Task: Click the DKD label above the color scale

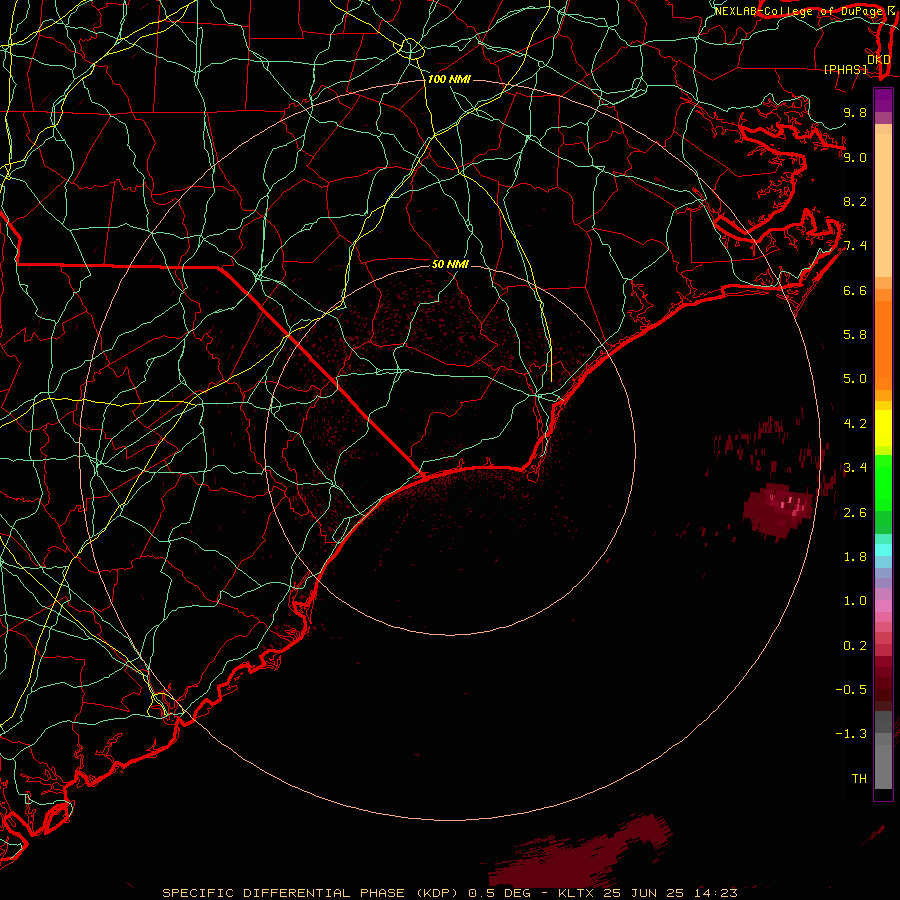Action: 878,59
